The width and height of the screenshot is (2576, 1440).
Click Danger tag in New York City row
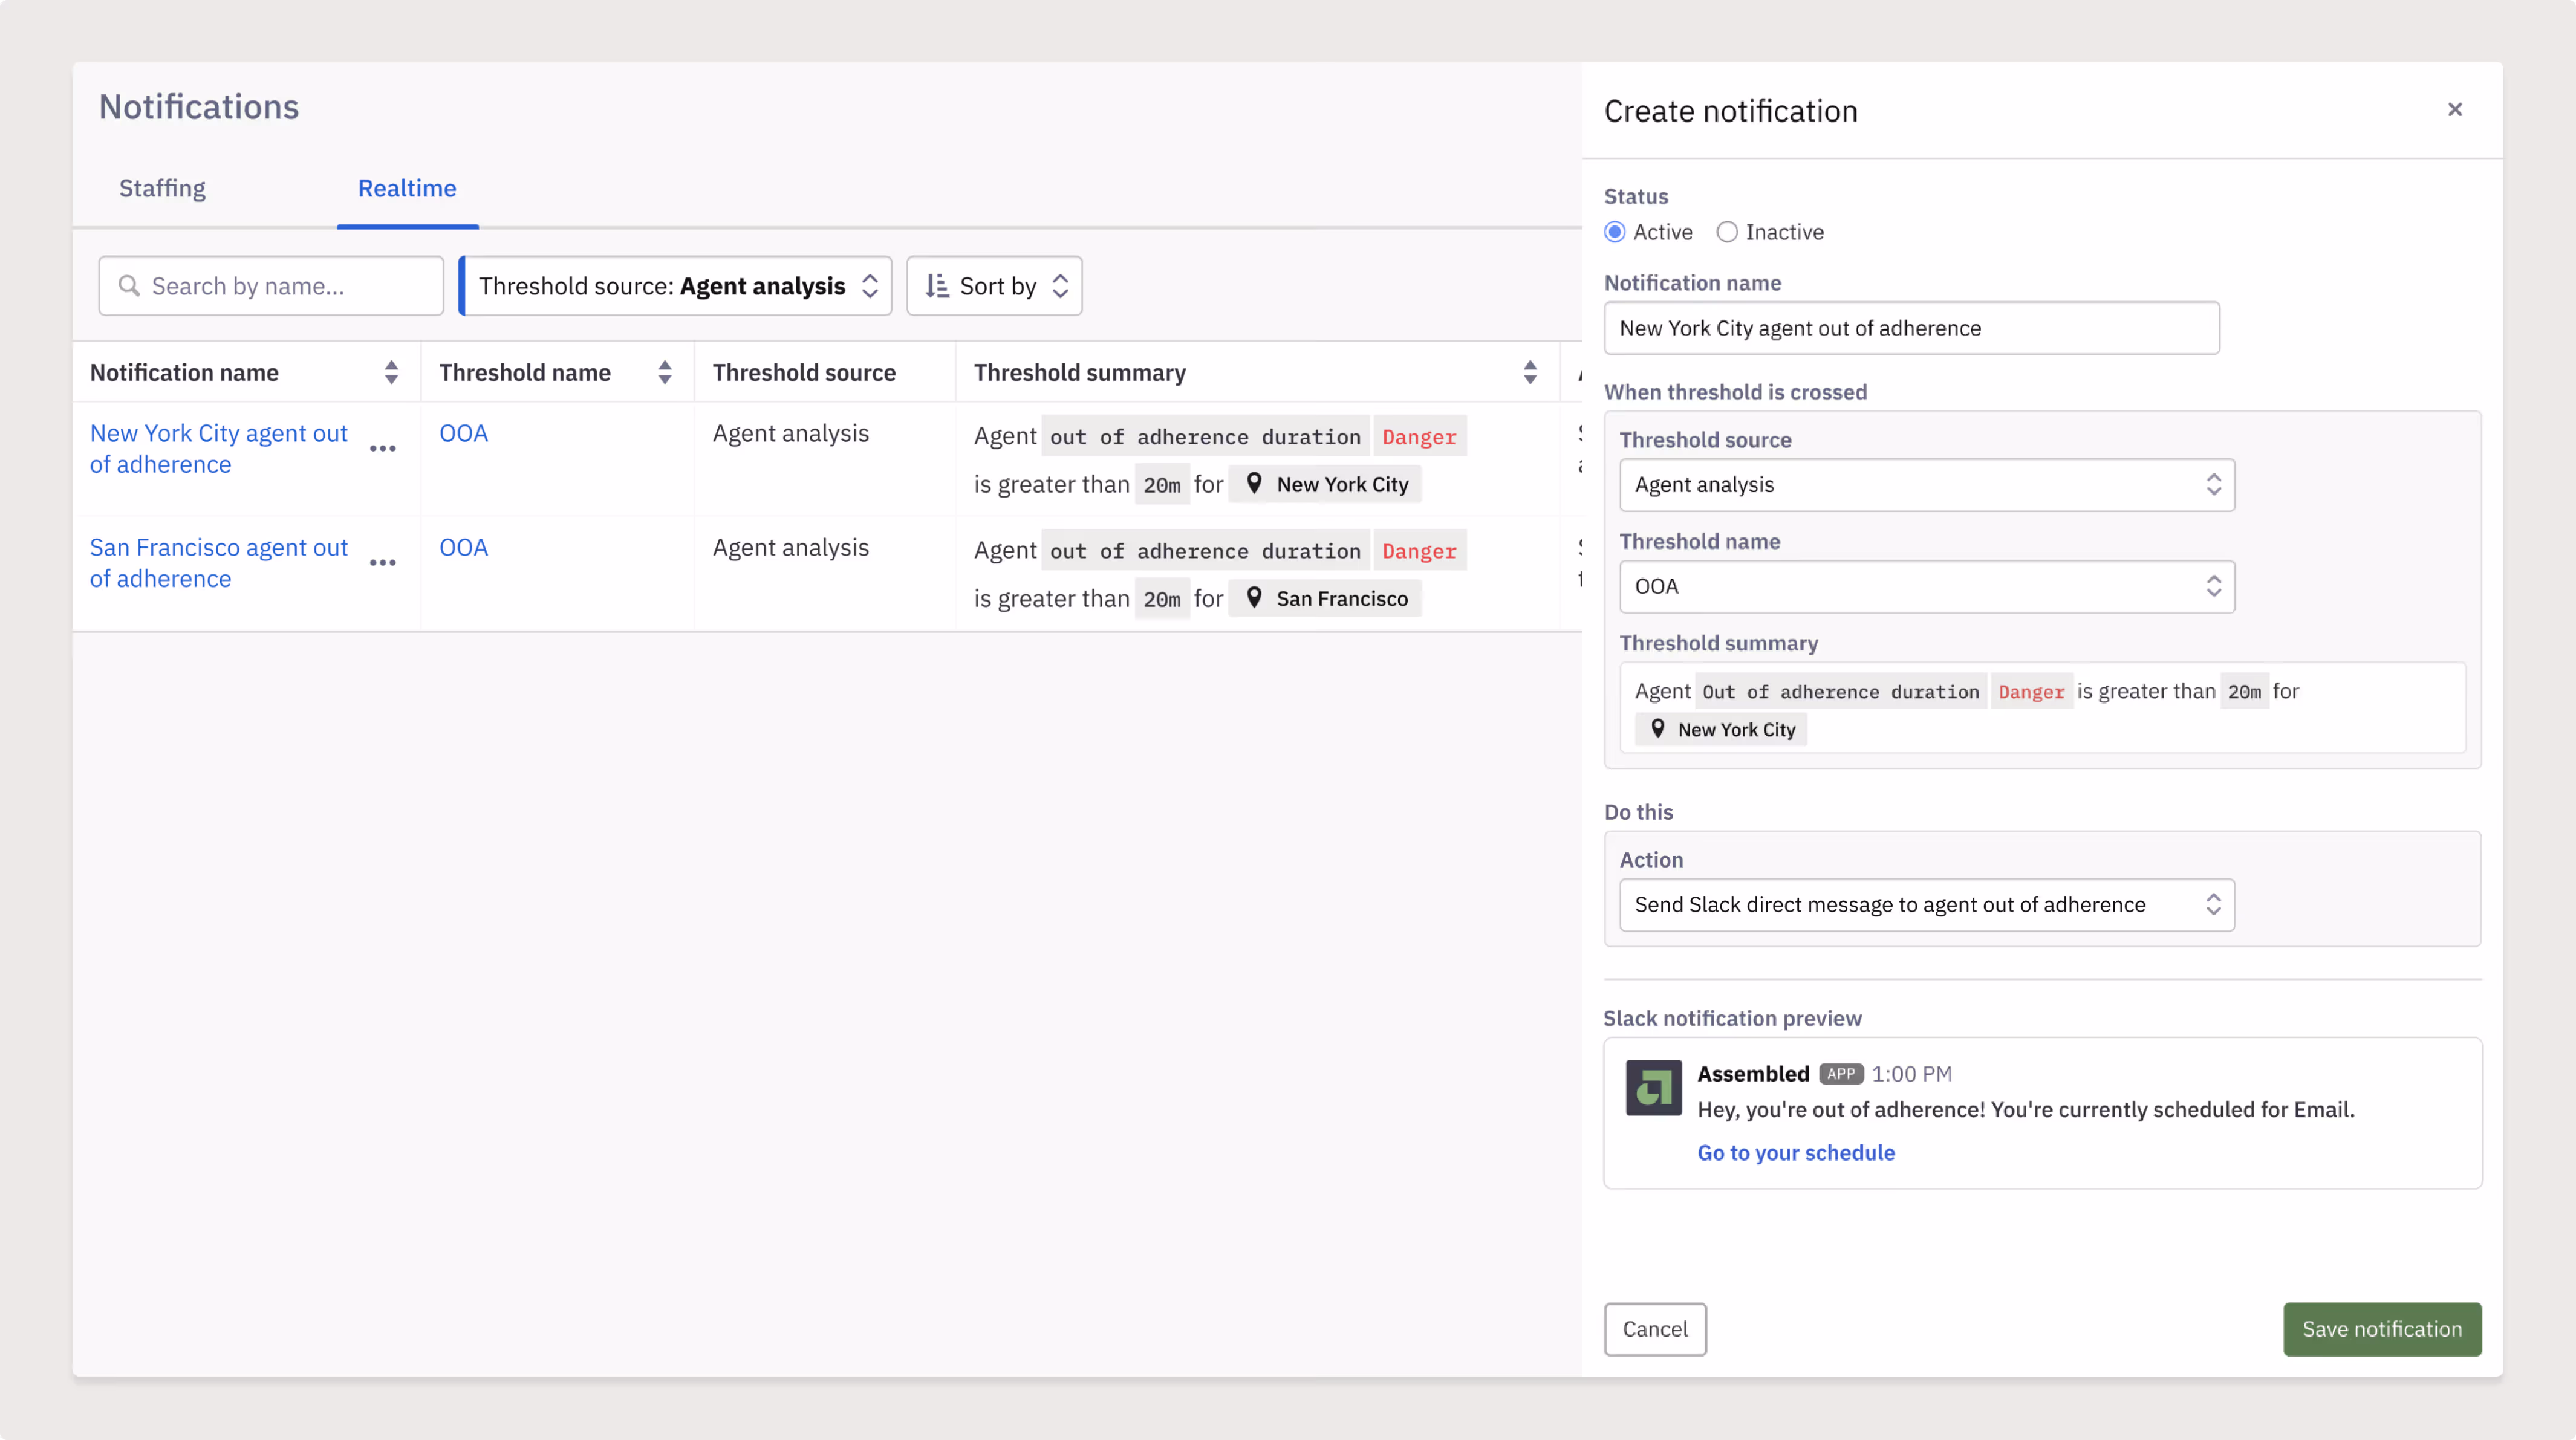(1419, 436)
